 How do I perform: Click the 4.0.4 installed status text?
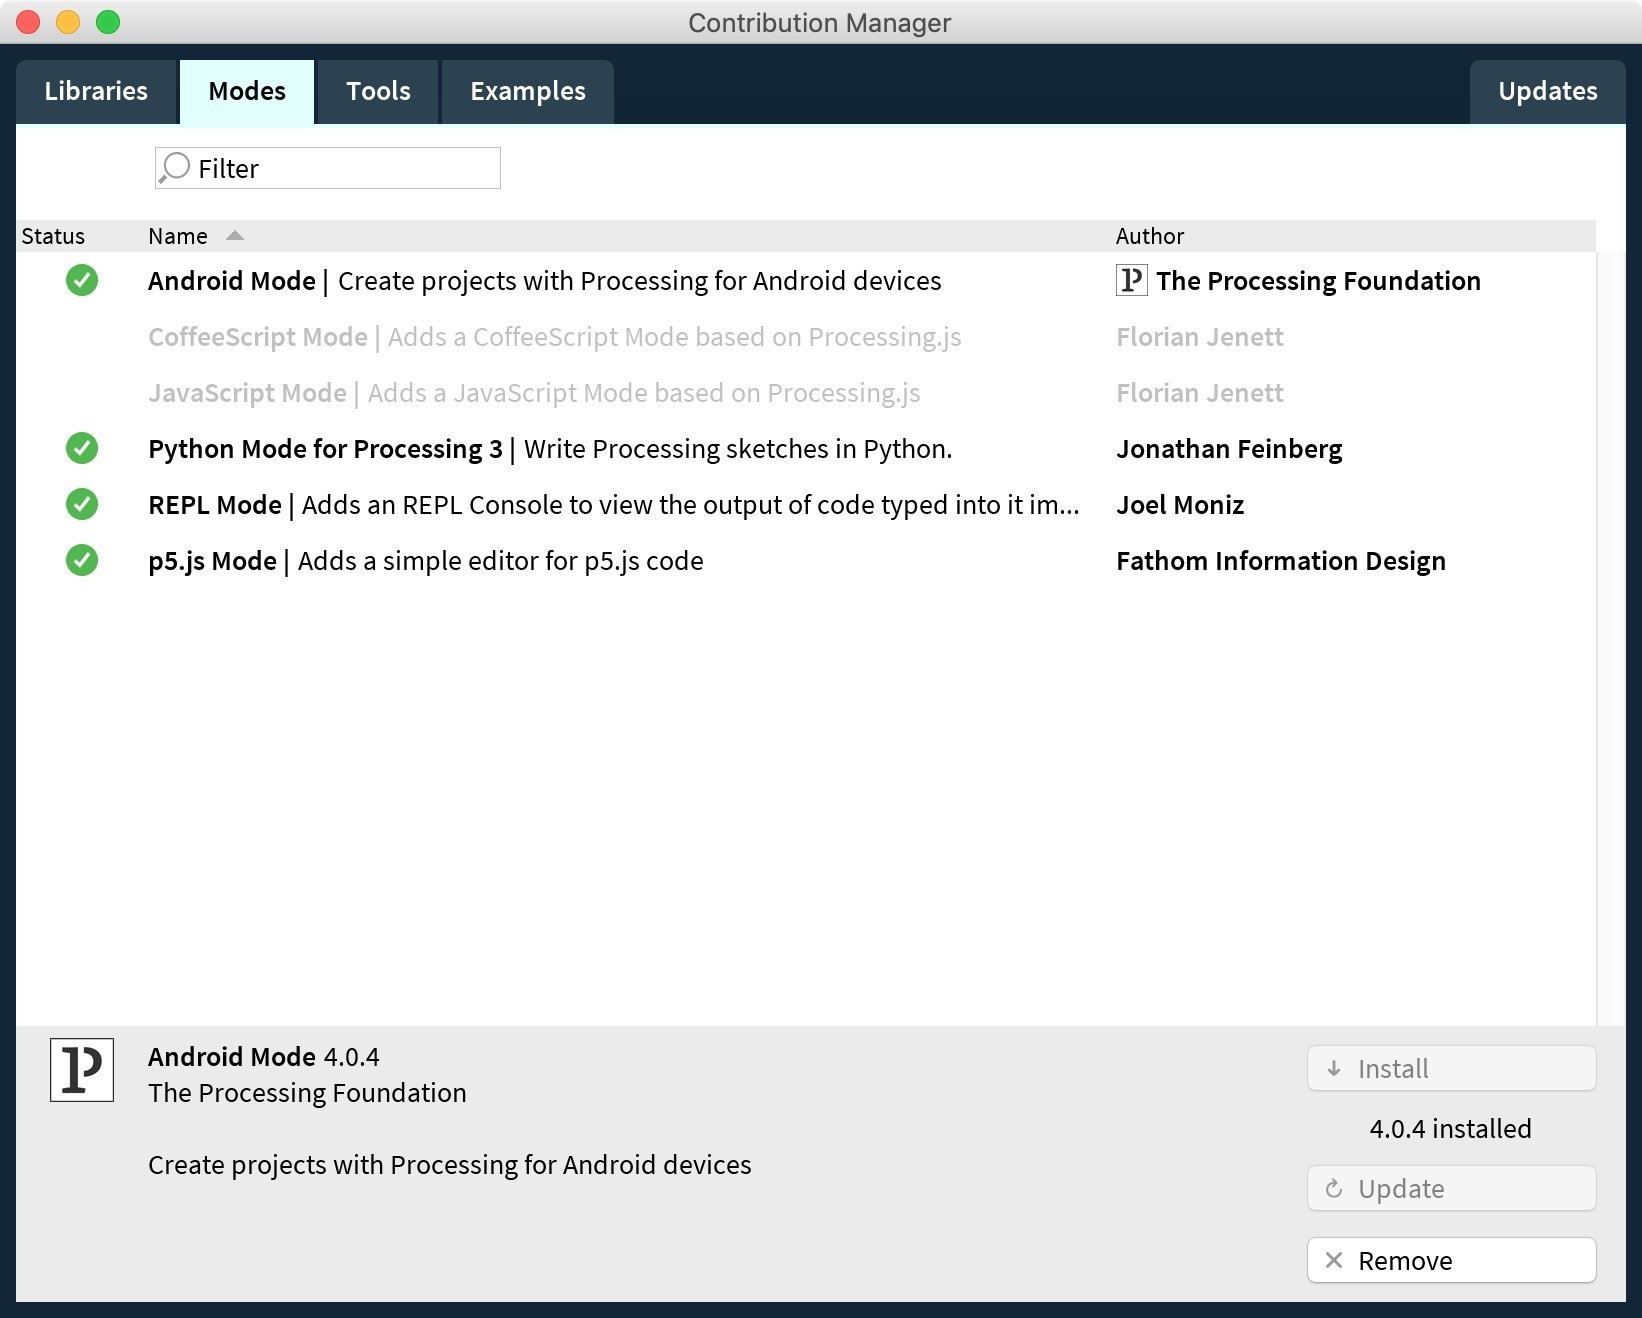[1451, 1129]
